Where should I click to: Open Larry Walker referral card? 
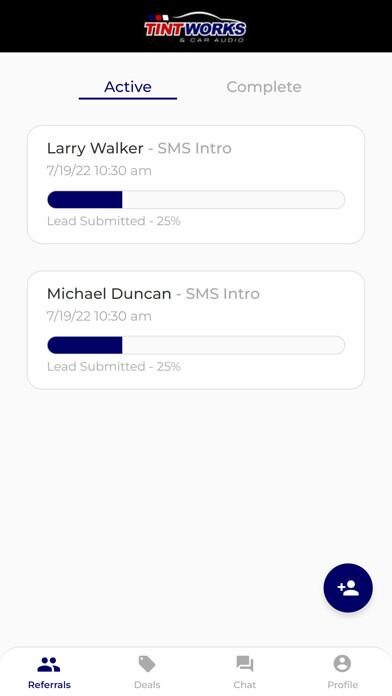tap(196, 184)
